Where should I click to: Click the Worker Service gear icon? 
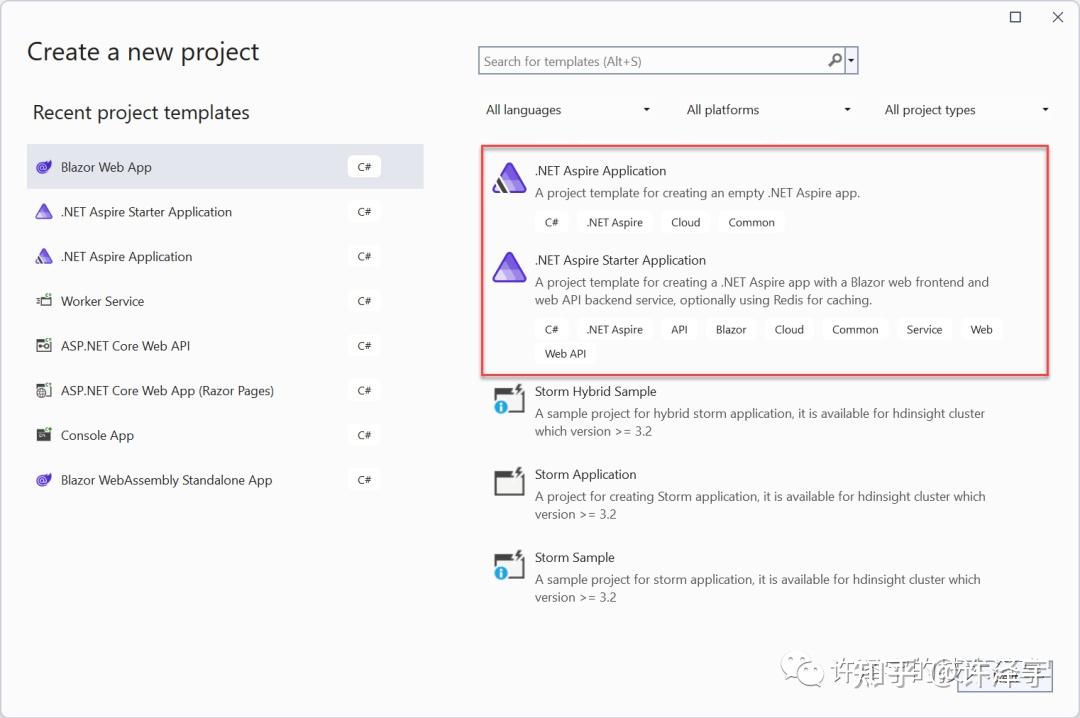pos(44,301)
